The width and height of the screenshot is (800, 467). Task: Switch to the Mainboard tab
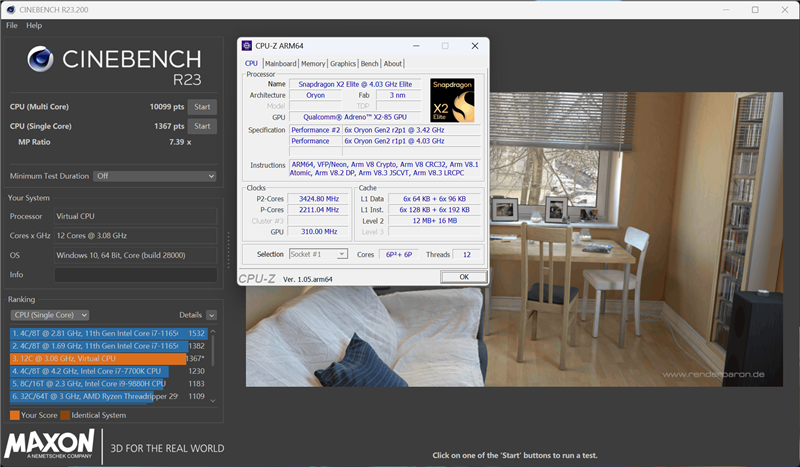click(281, 63)
